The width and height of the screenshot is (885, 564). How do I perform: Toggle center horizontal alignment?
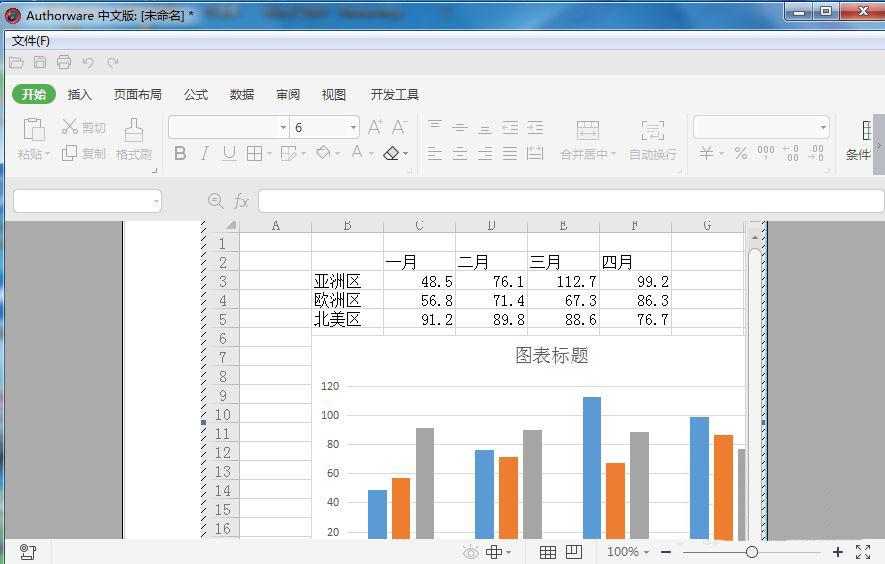pyautogui.click(x=460, y=154)
